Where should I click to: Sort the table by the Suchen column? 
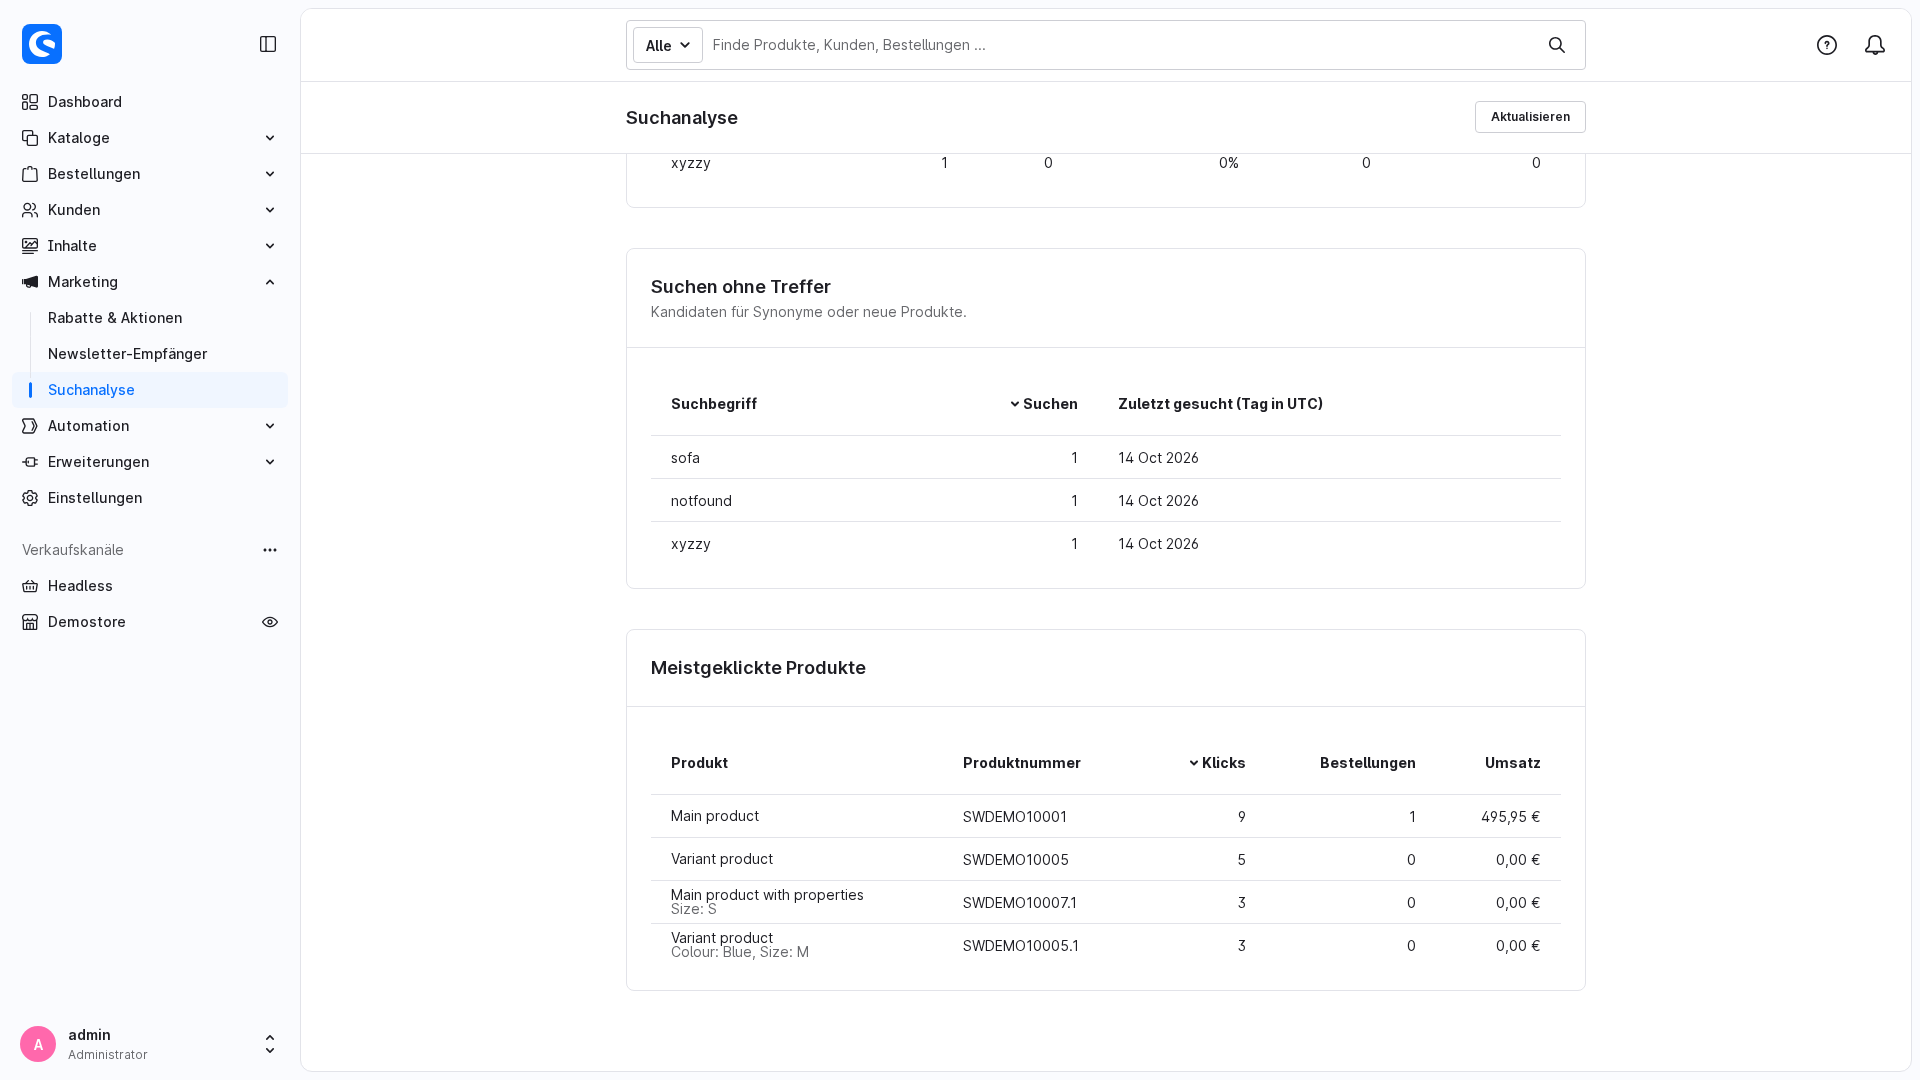pyautogui.click(x=1043, y=404)
